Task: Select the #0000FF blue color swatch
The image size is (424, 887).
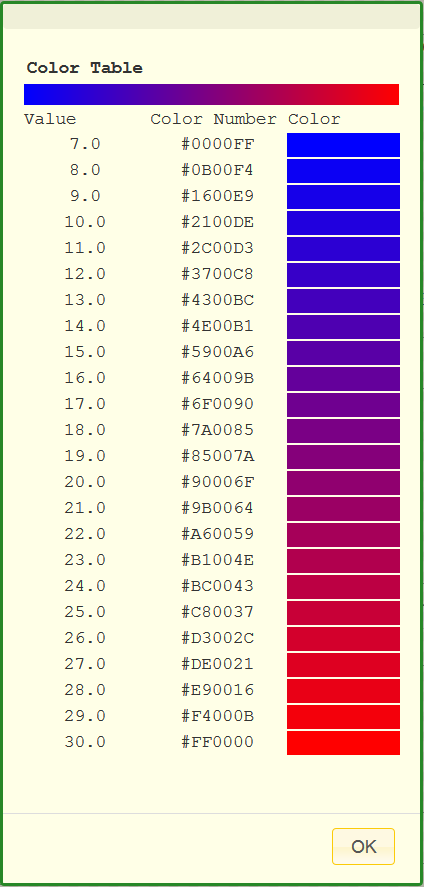Action: [343, 145]
